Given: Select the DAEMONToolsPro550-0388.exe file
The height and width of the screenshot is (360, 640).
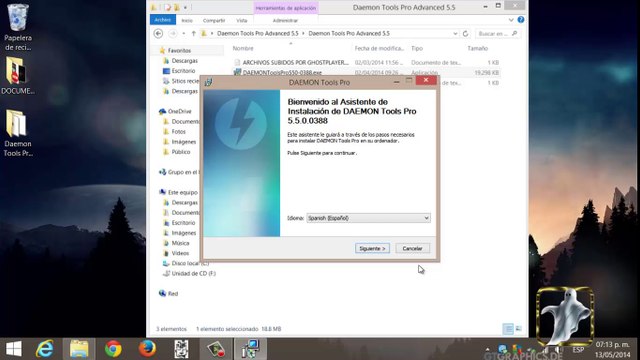Looking at the screenshot, I should click(282, 72).
